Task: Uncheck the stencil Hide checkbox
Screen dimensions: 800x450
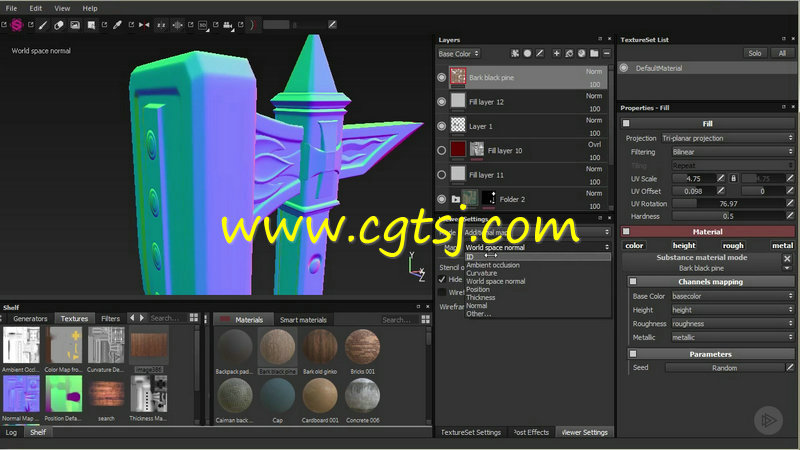Action: point(442,279)
